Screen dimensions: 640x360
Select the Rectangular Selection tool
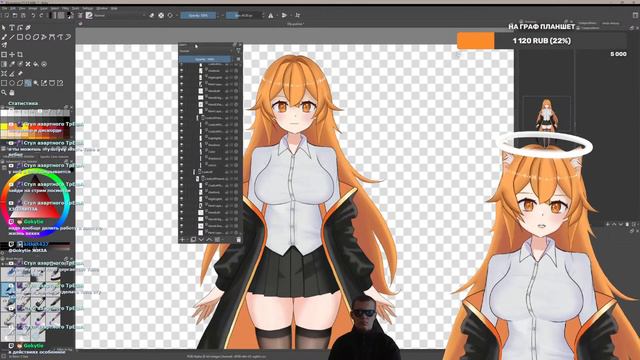tap(4, 83)
